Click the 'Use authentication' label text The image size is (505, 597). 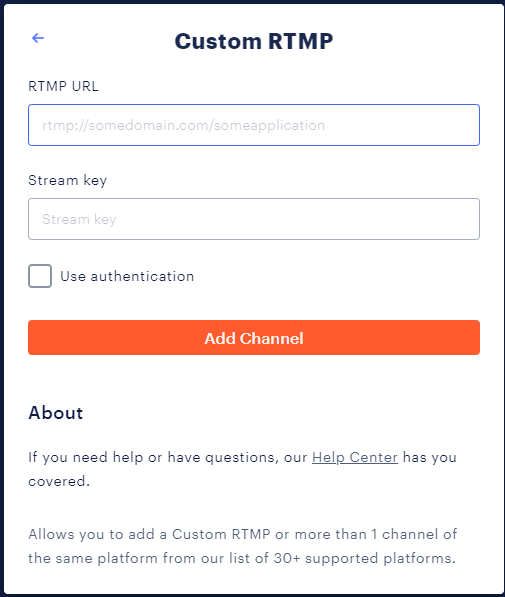pyautogui.click(x=127, y=276)
